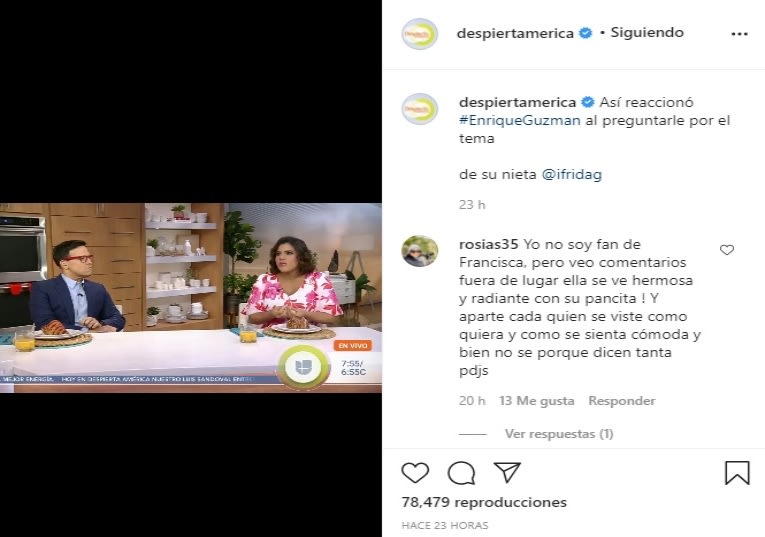
Task: Open despiertamerica profile picture in header
Action: coord(420,34)
